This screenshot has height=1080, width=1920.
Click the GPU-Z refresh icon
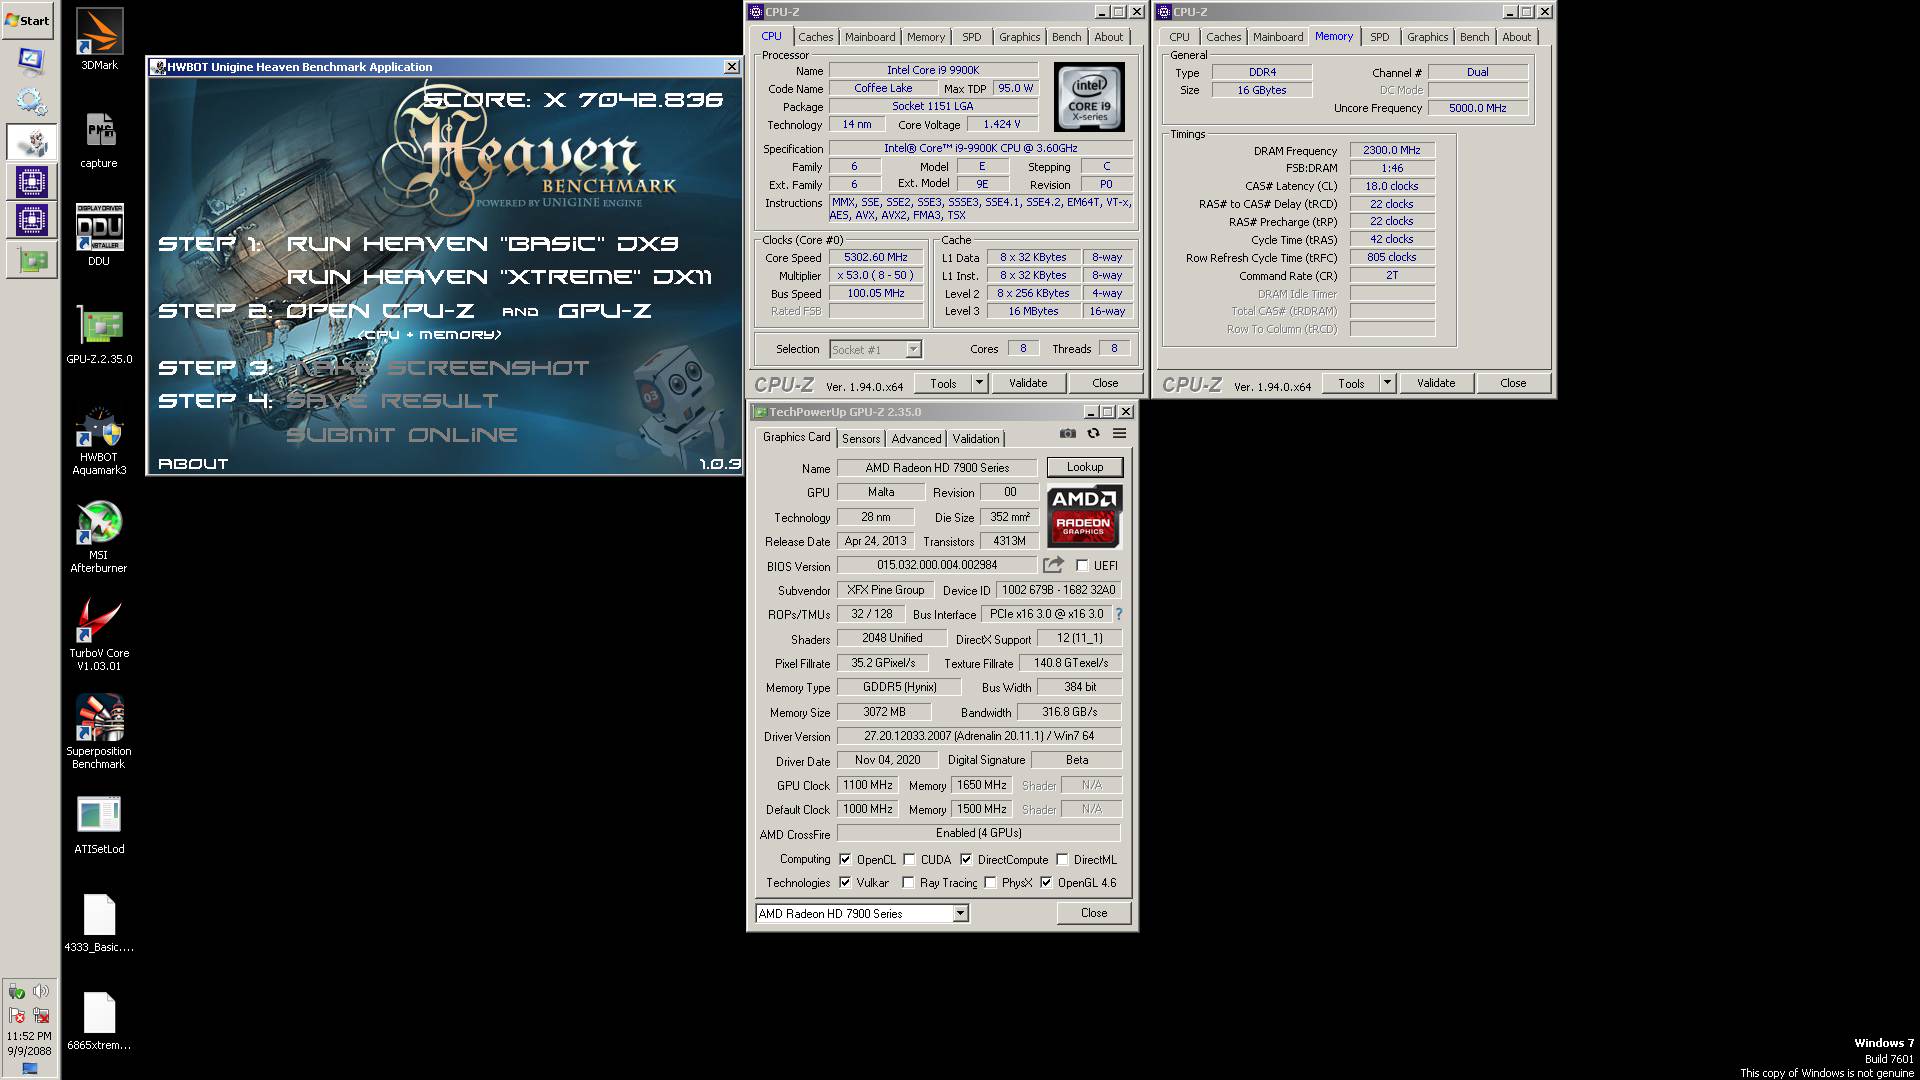pos(1093,433)
